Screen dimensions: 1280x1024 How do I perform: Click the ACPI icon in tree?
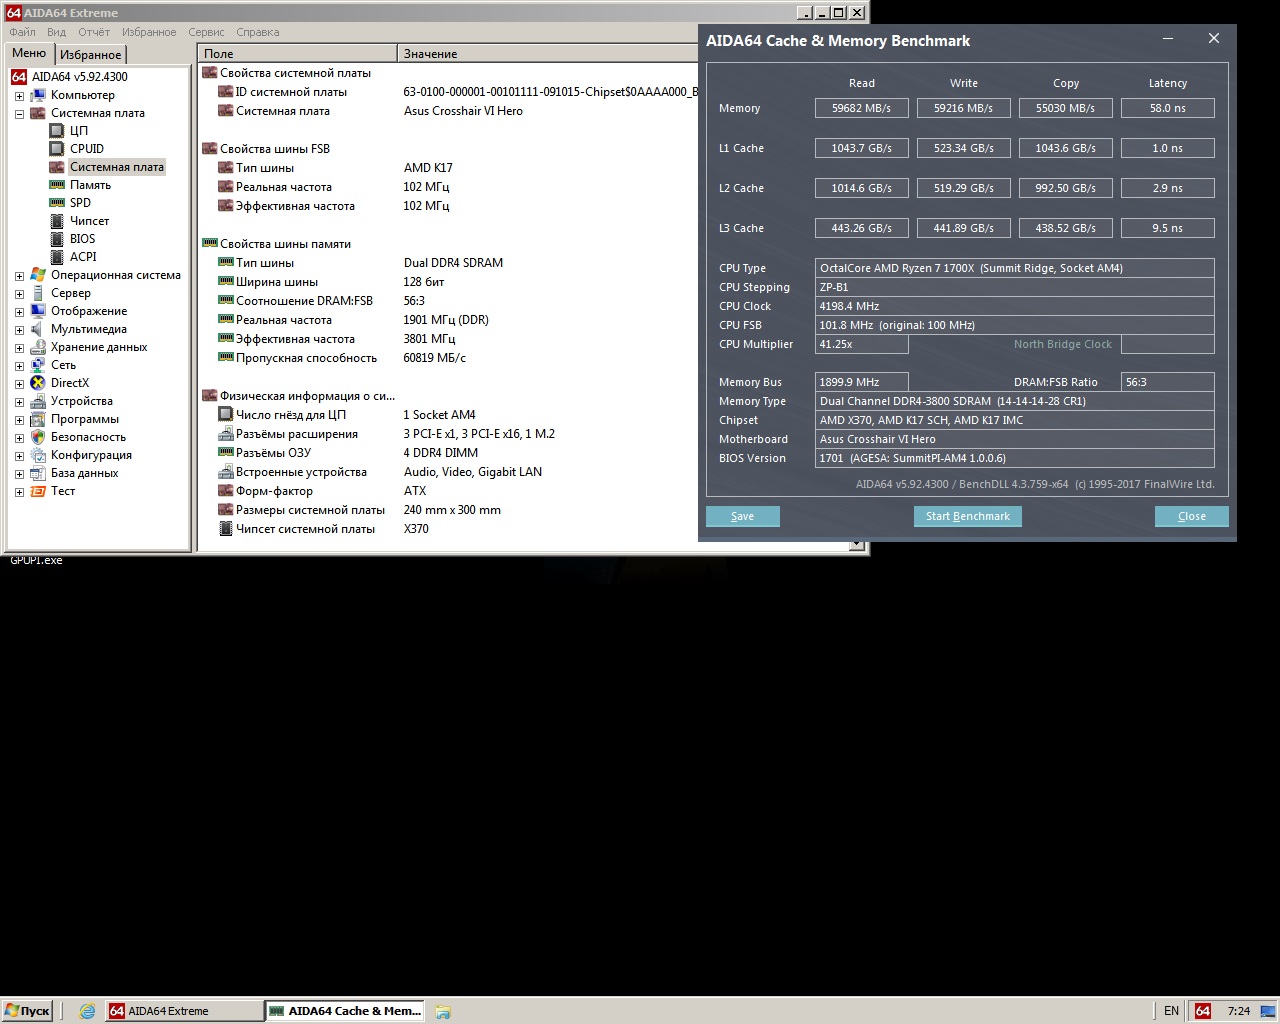57,257
